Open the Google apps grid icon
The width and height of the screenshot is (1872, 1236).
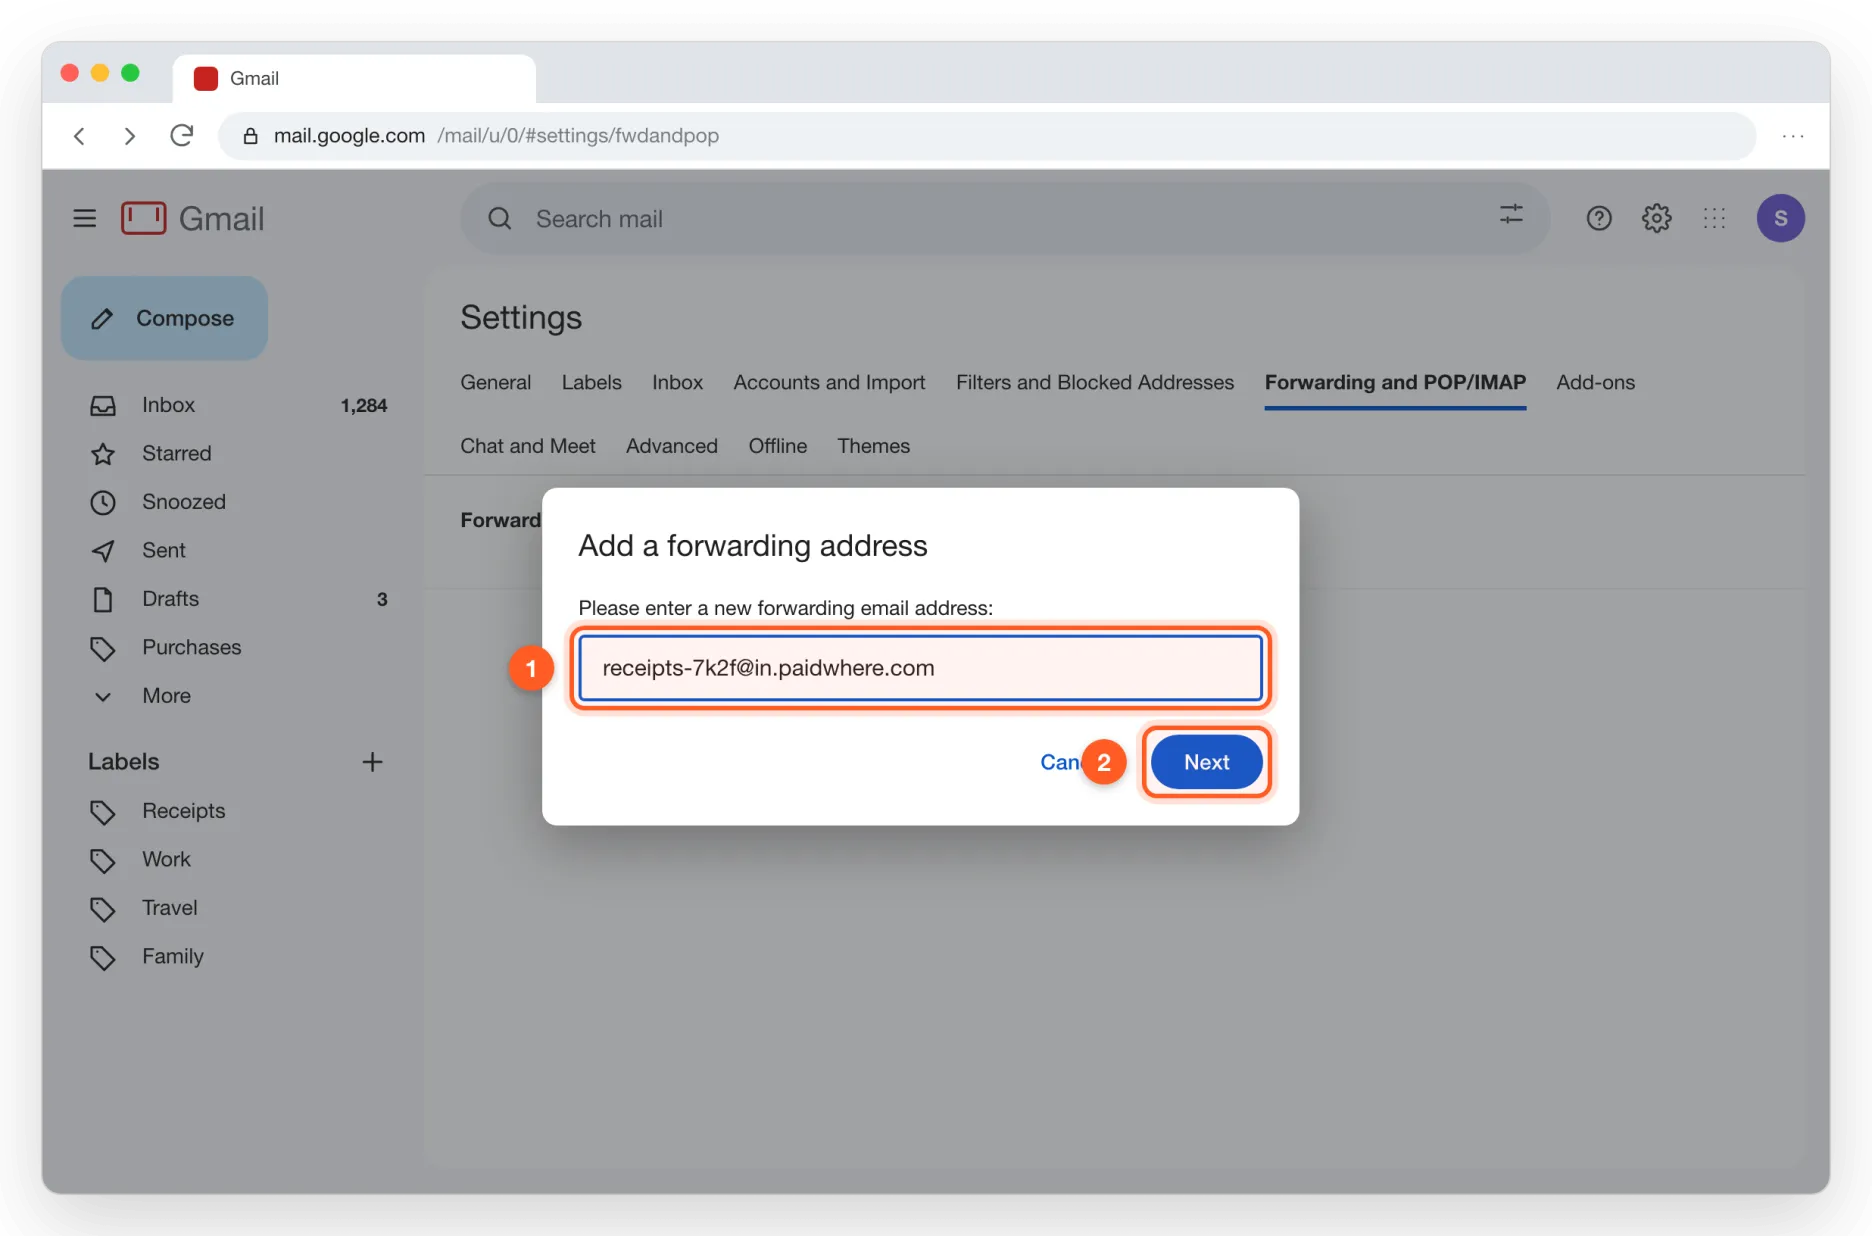1715,218
